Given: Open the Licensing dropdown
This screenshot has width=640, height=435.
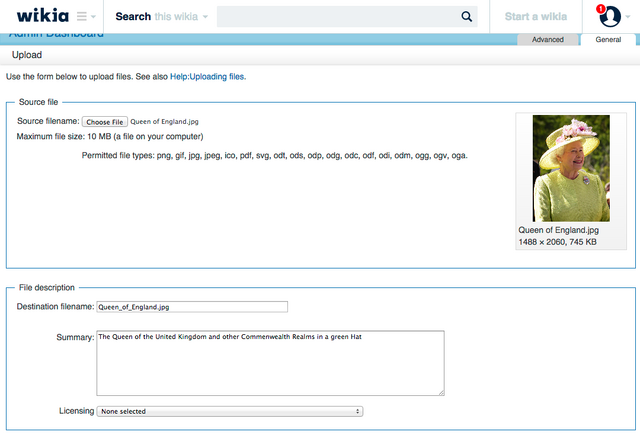Looking at the screenshot, I should [230, 411].
